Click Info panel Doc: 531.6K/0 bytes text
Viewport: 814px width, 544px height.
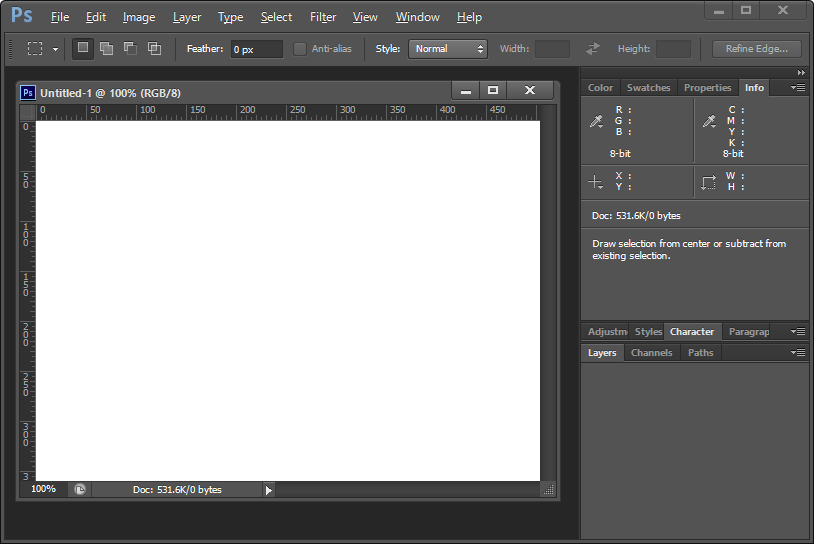[636, 215]
